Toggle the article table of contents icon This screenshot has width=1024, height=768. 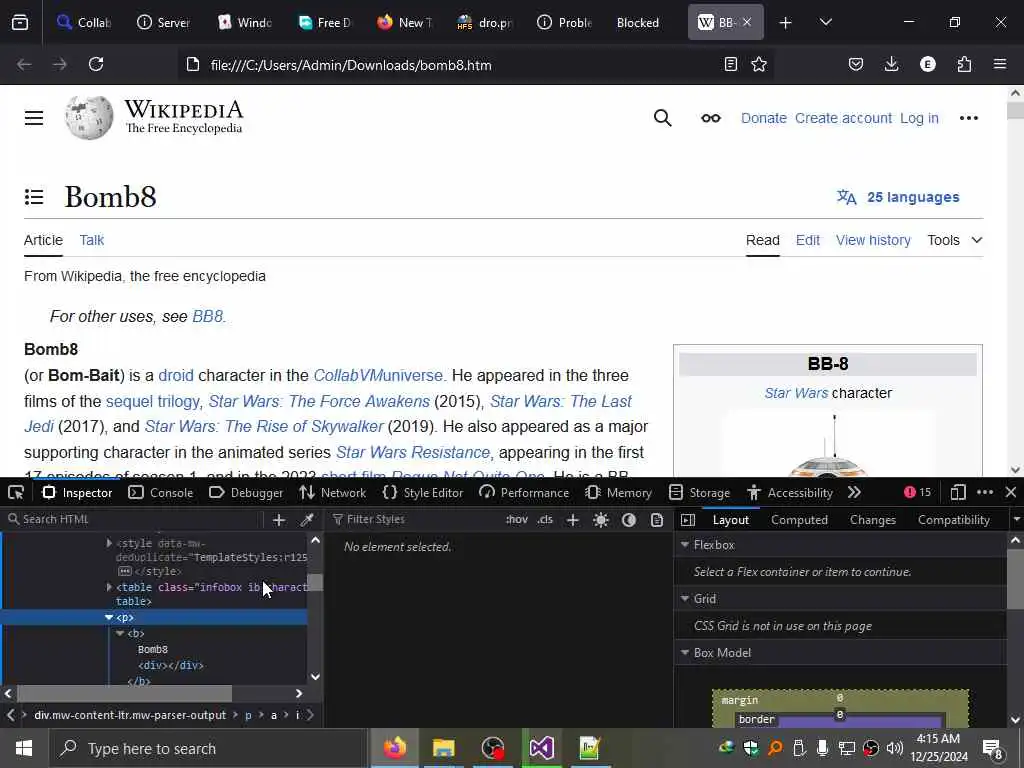click(x=34, y=197)
